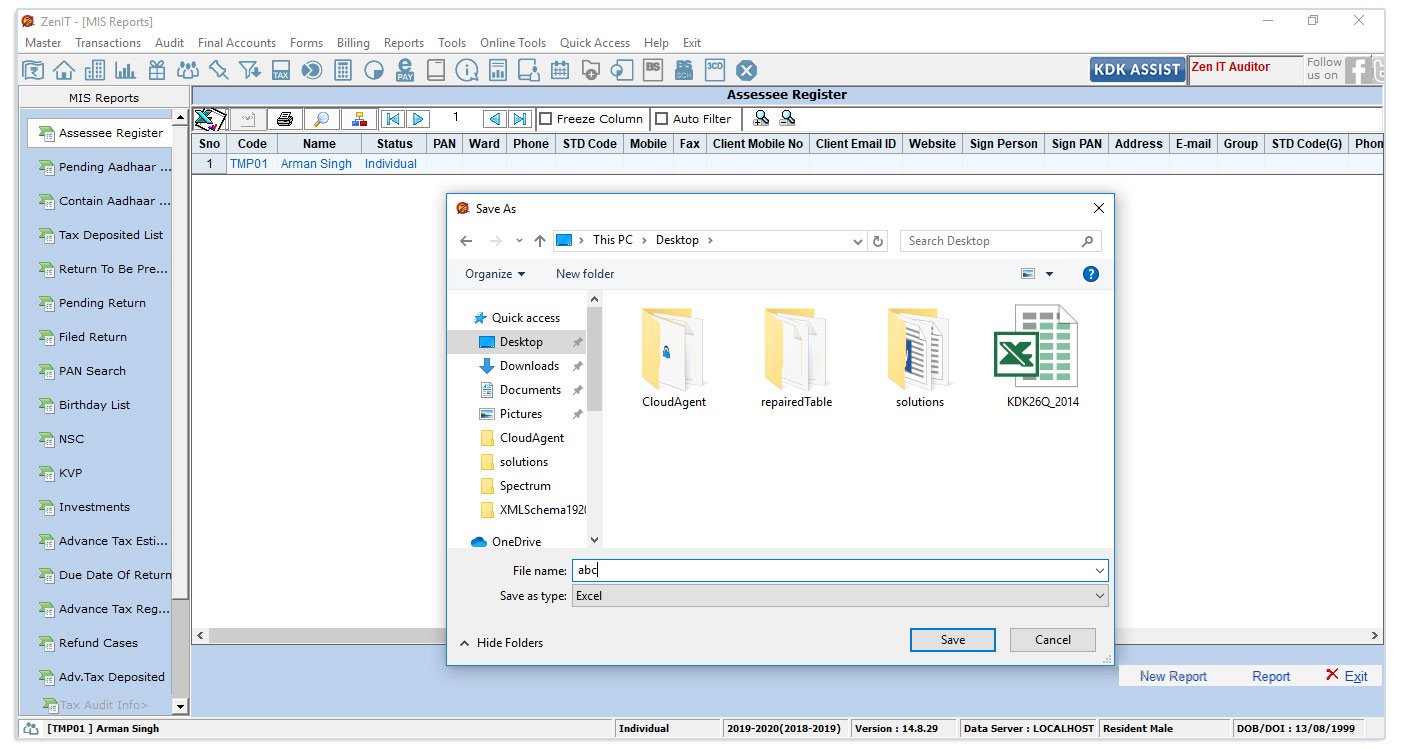Click the help question mark in Save As
The height and width of the screenshot is (750, 1402).
click(1091, 274)
